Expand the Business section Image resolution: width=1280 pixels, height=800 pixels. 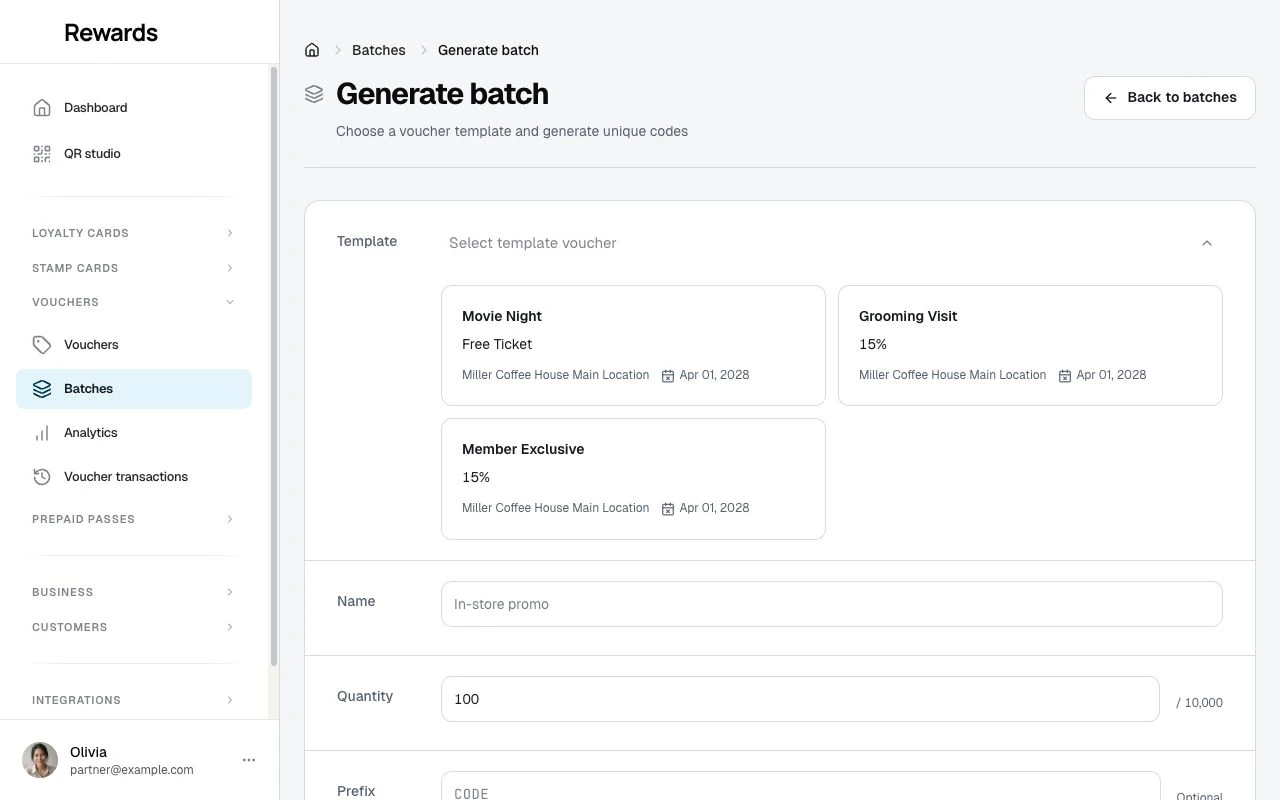click(134, 592)
